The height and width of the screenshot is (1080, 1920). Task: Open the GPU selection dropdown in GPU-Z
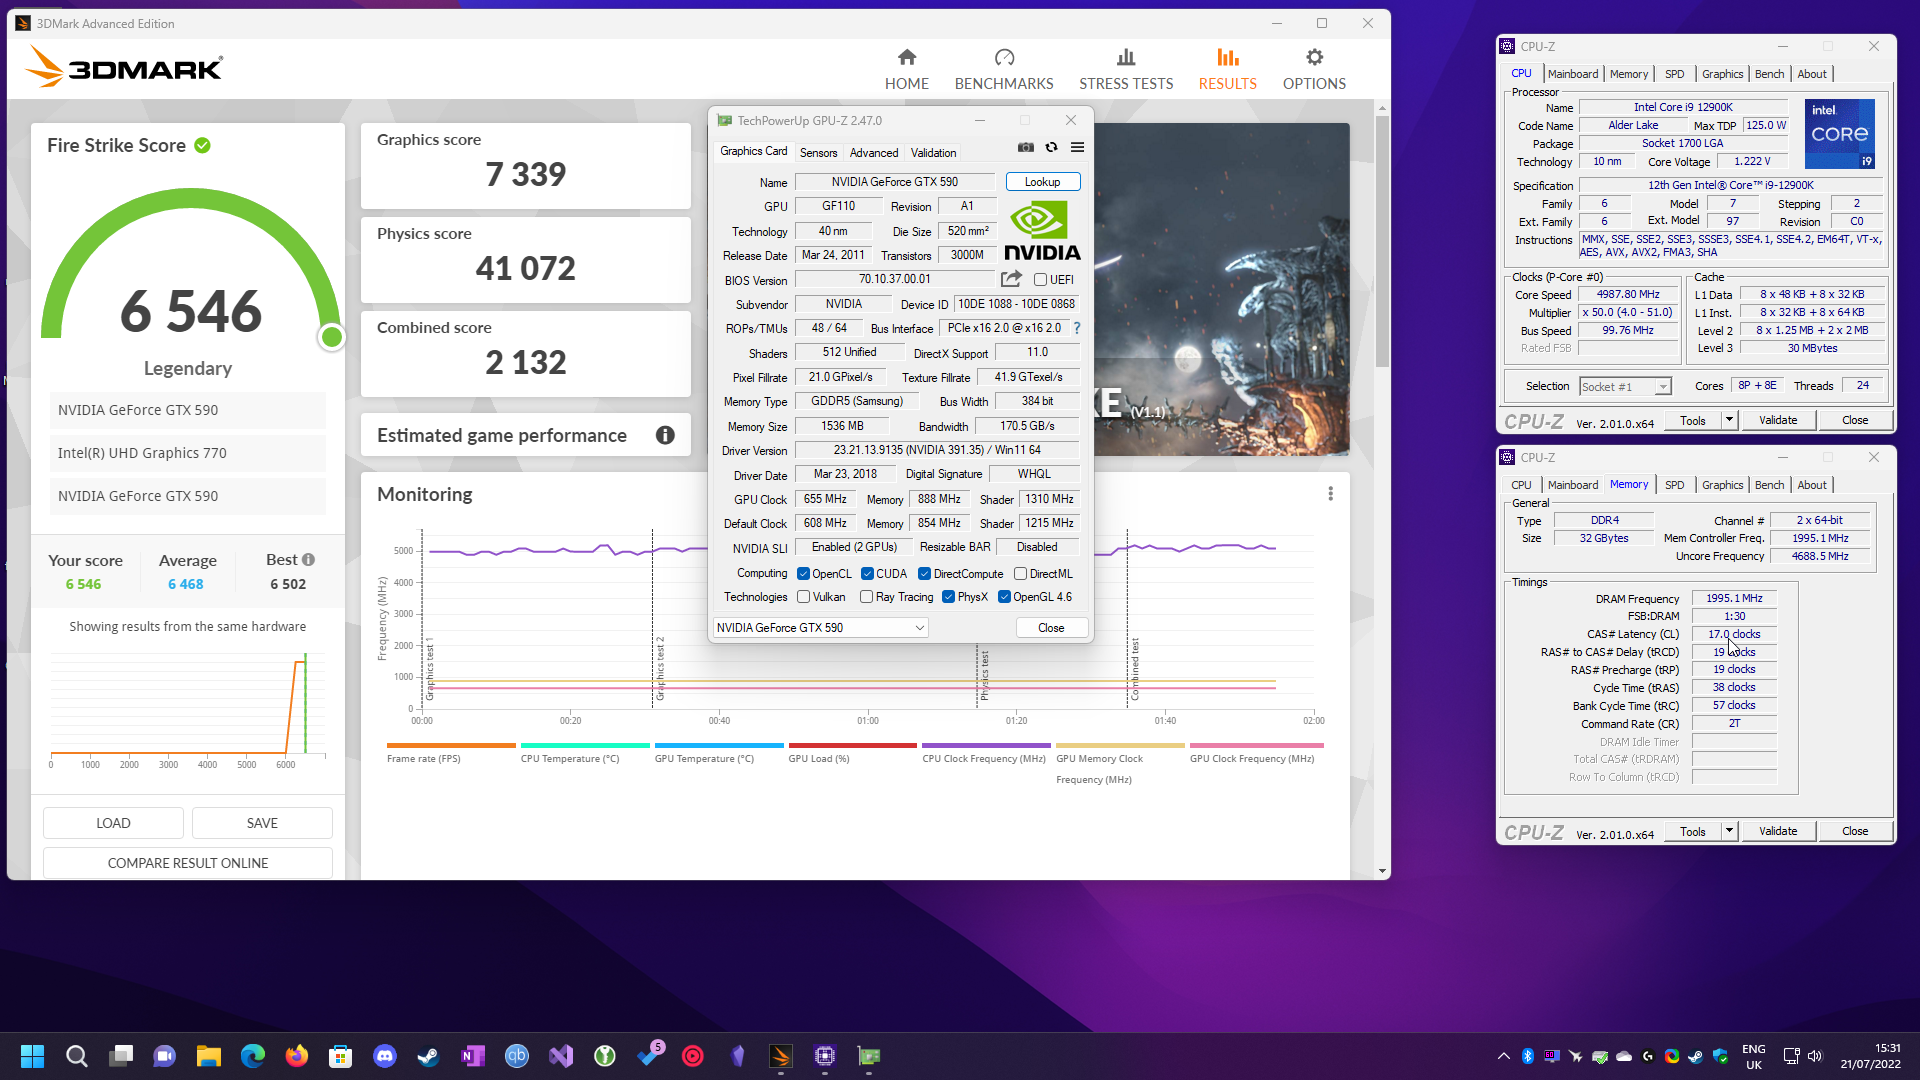coord(820,628)
